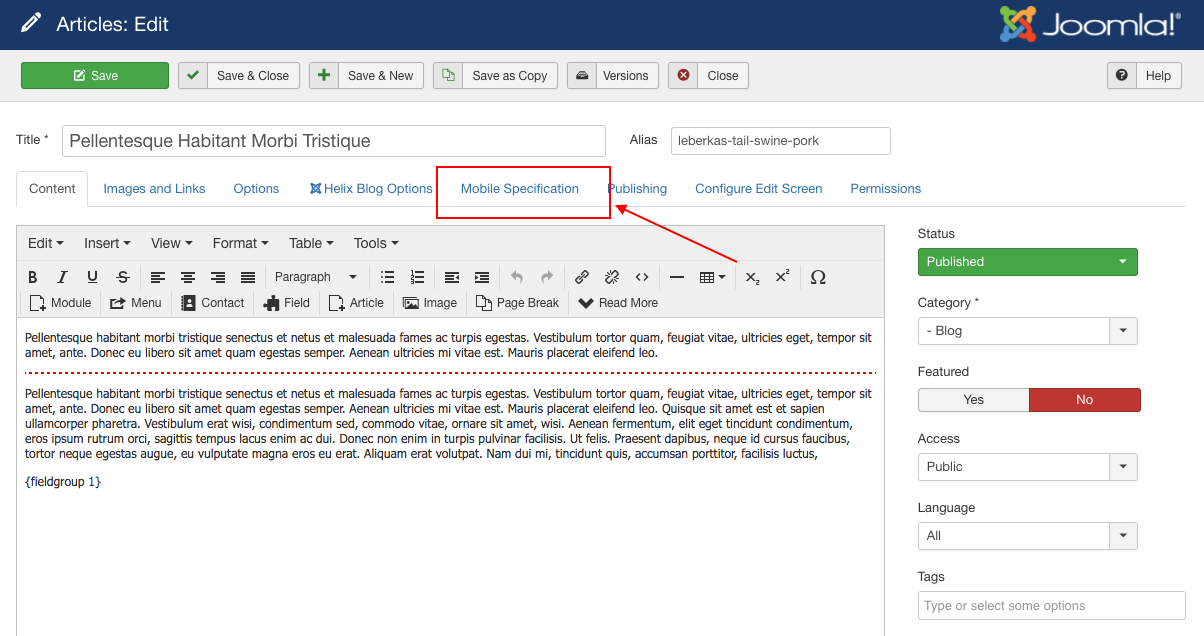Toggle bold formatting in the editor
The image size is (1204, 636).
[x=32, y=277]
